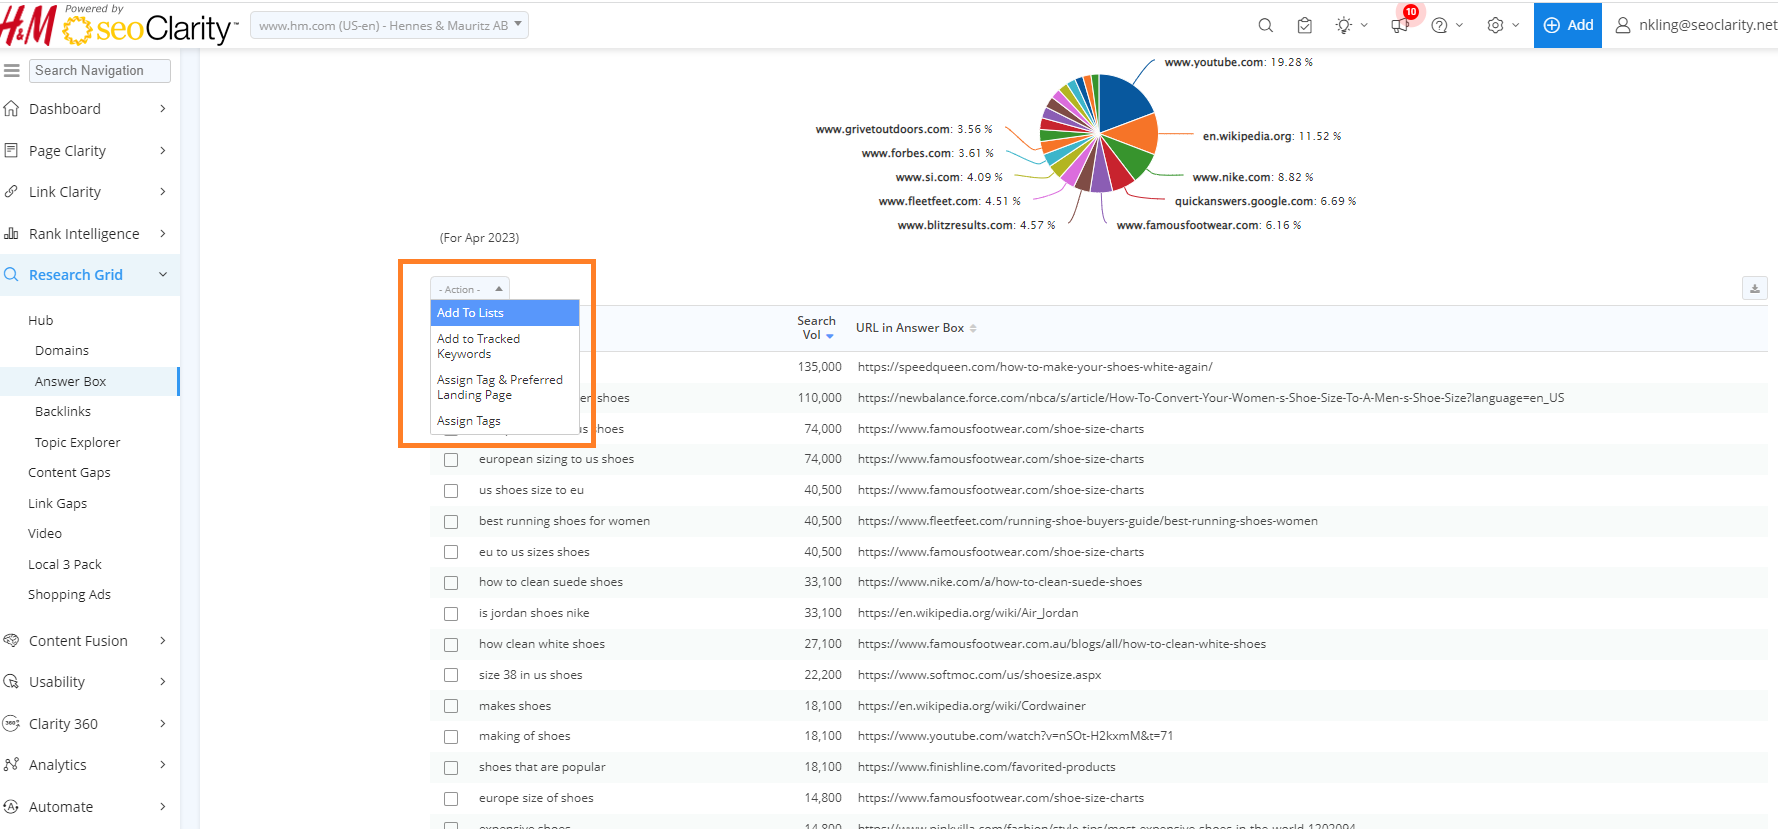Viewport: 1778px width, 829px height.
Task: Tick the how to clean suede shoes checkbox
Action: [x=451, y=583]
